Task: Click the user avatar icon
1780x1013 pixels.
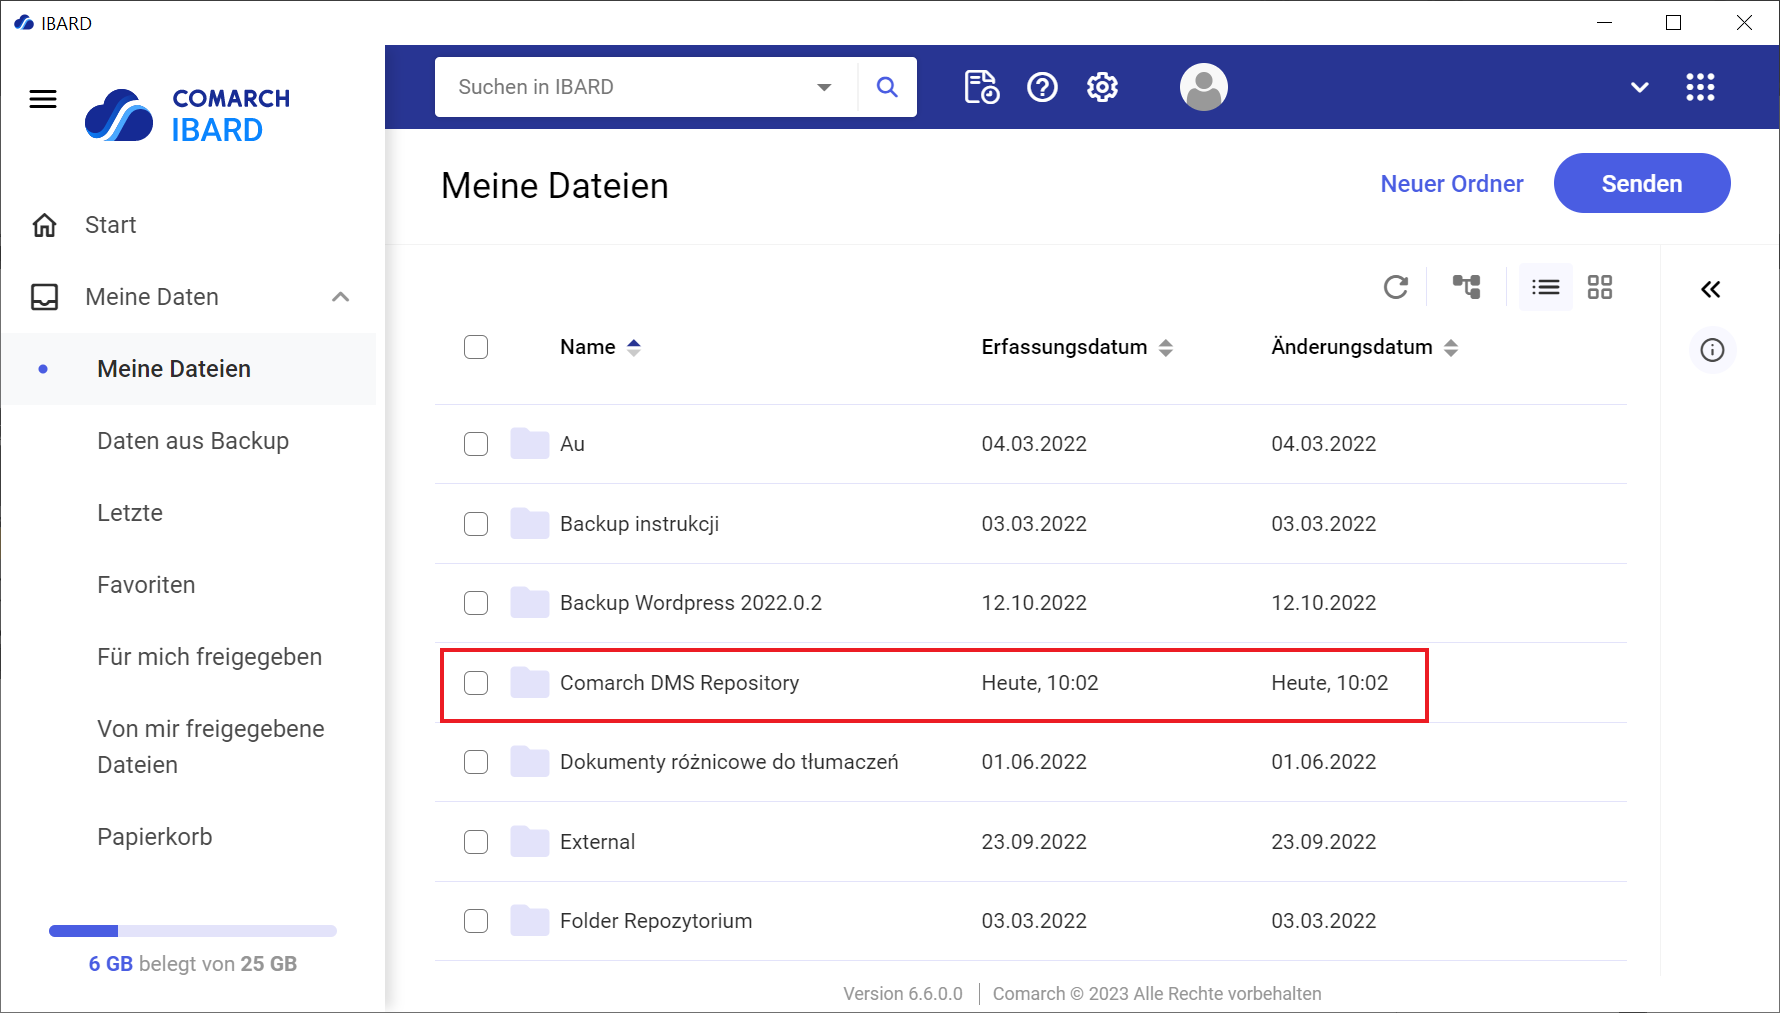Action: [x=1204, y=87]
